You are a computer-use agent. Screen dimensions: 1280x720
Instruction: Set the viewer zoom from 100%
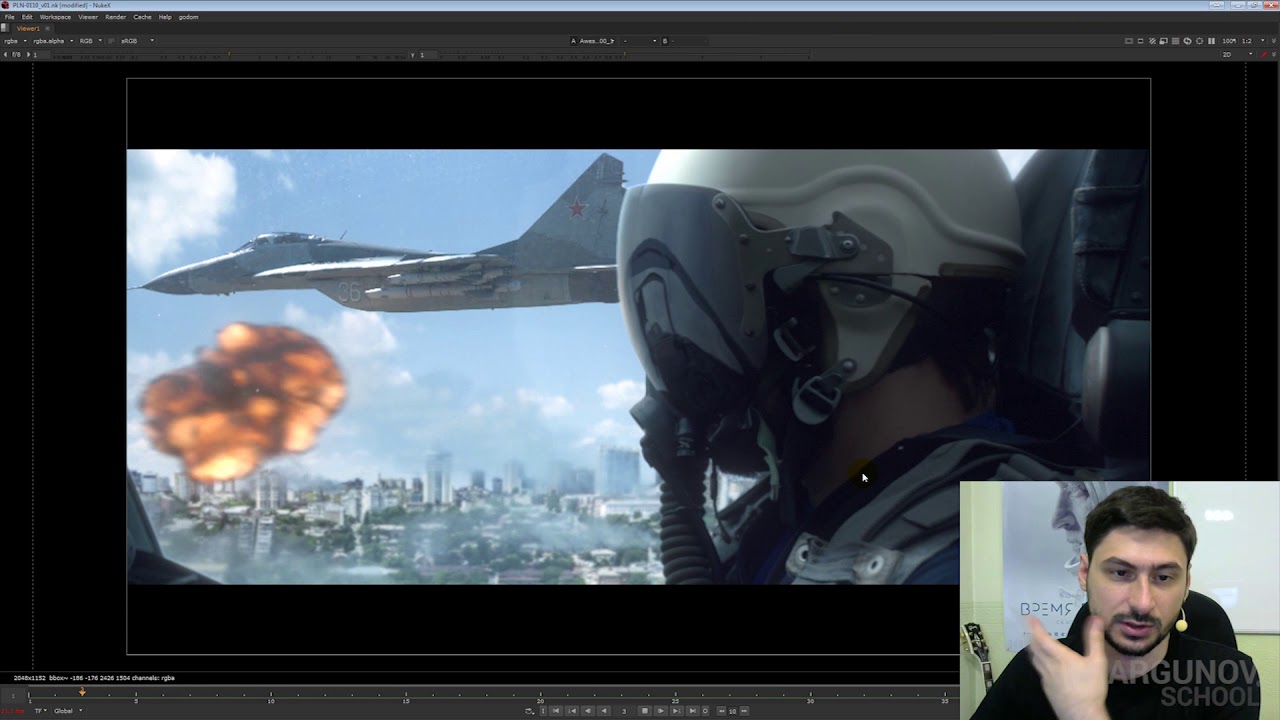1229,41
